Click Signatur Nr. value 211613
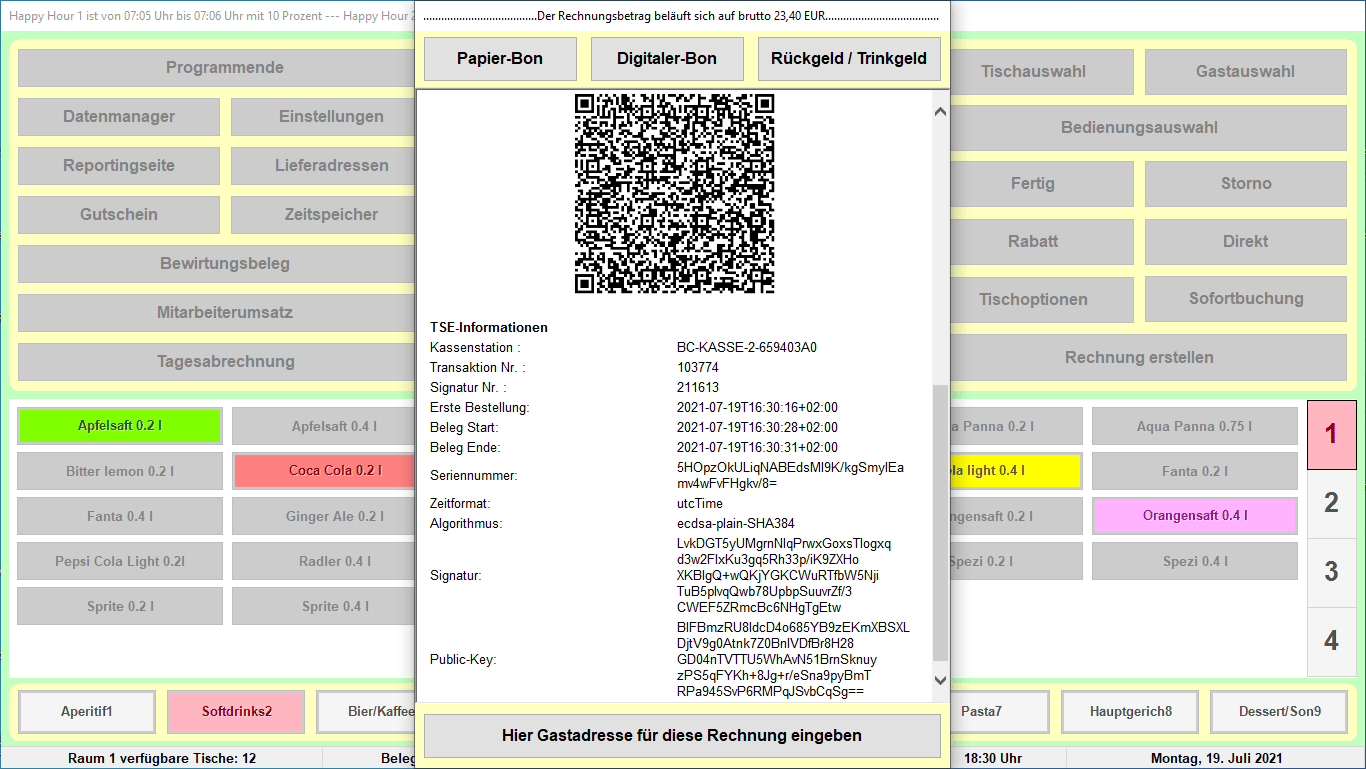The height and width of the screenshot is (769, 1366). [698, 388]
